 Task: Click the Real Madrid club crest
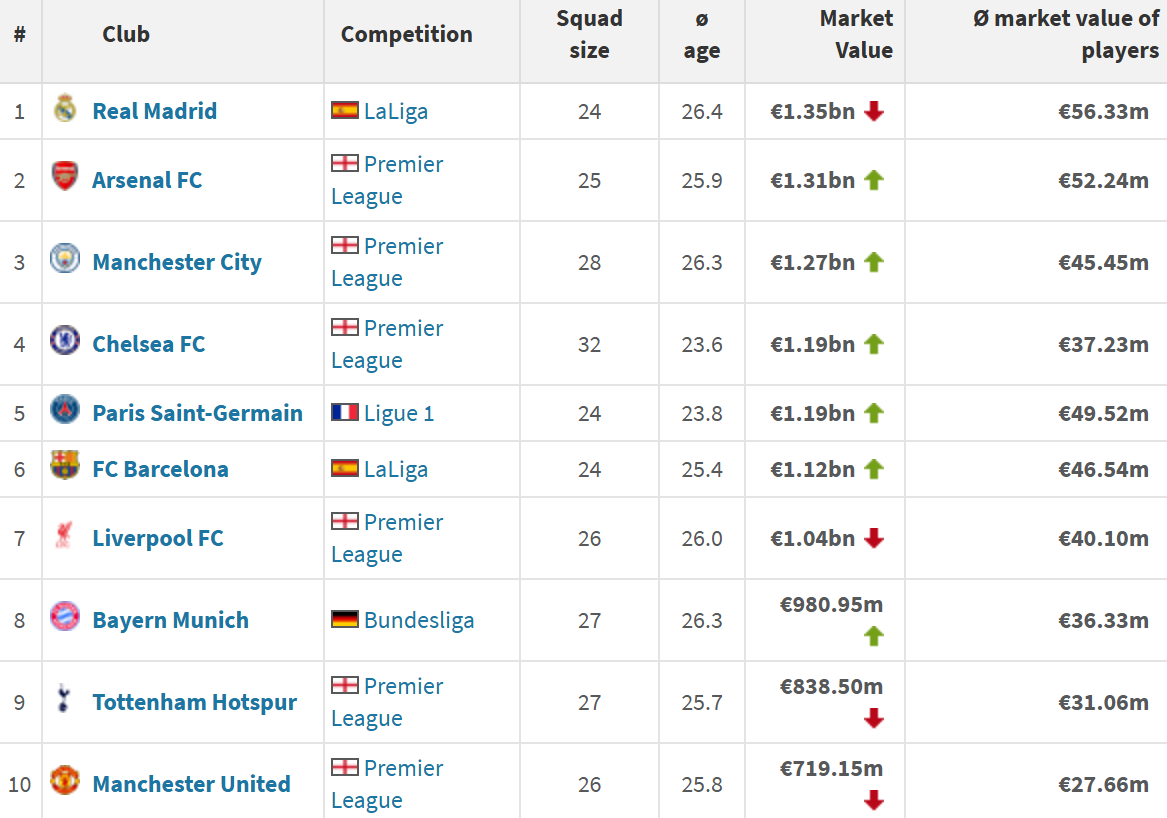(x=65, y=109)
